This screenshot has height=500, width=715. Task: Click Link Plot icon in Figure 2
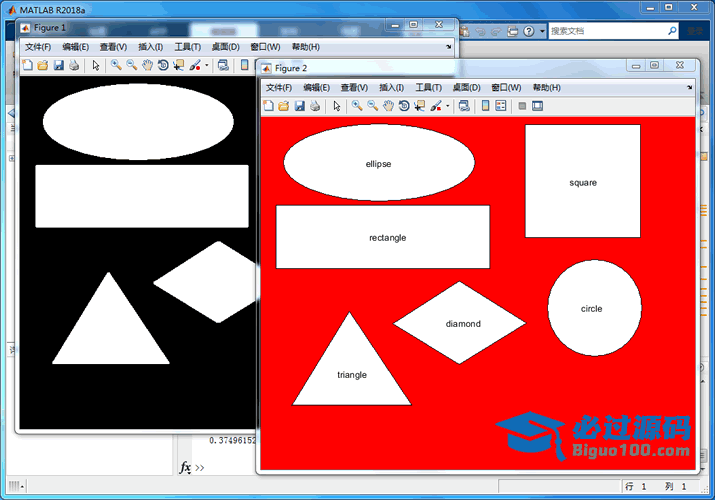pyautogui.click(x=464, y=106)
